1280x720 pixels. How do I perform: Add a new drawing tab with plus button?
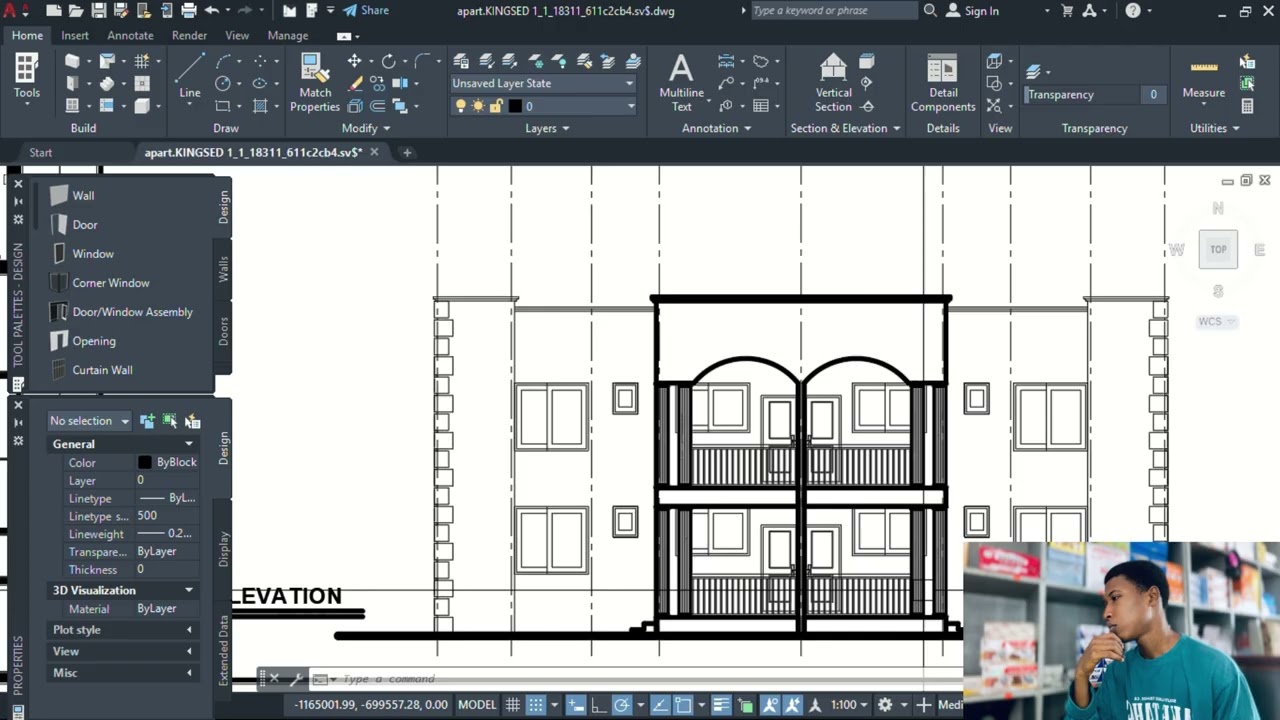click(x=407, y=152)
